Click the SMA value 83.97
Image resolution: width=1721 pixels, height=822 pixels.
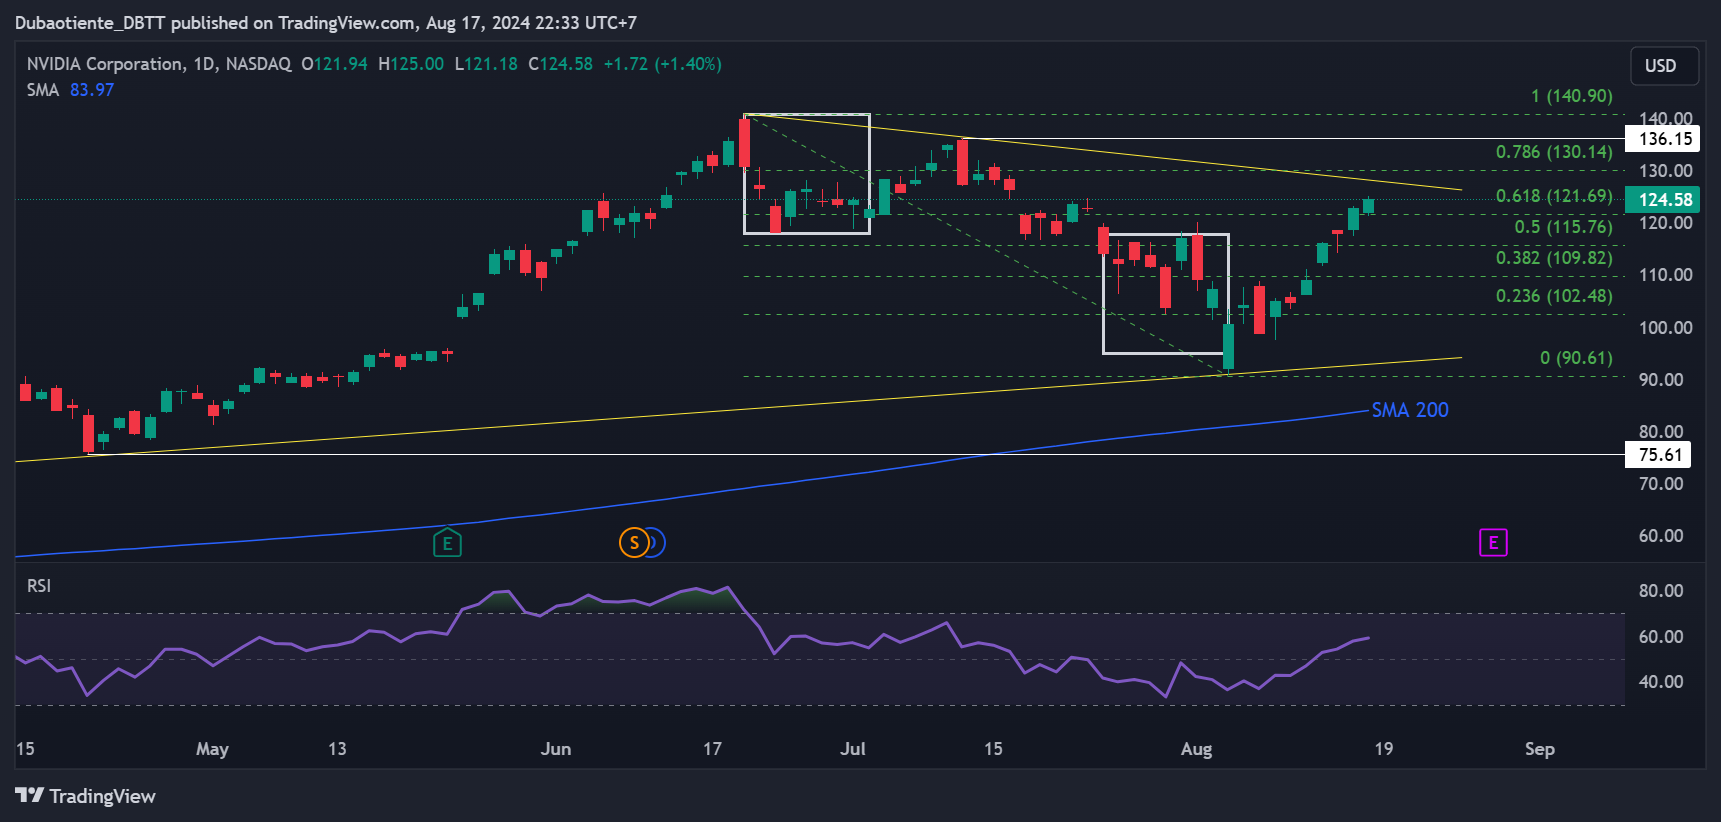(92, 90)
